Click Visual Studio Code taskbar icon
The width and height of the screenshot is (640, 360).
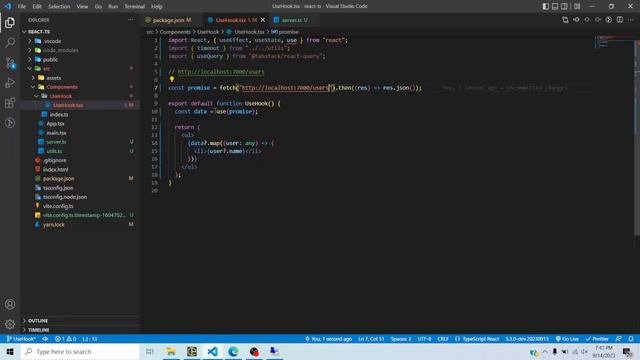pyautogui.click(x=212, y=351)
